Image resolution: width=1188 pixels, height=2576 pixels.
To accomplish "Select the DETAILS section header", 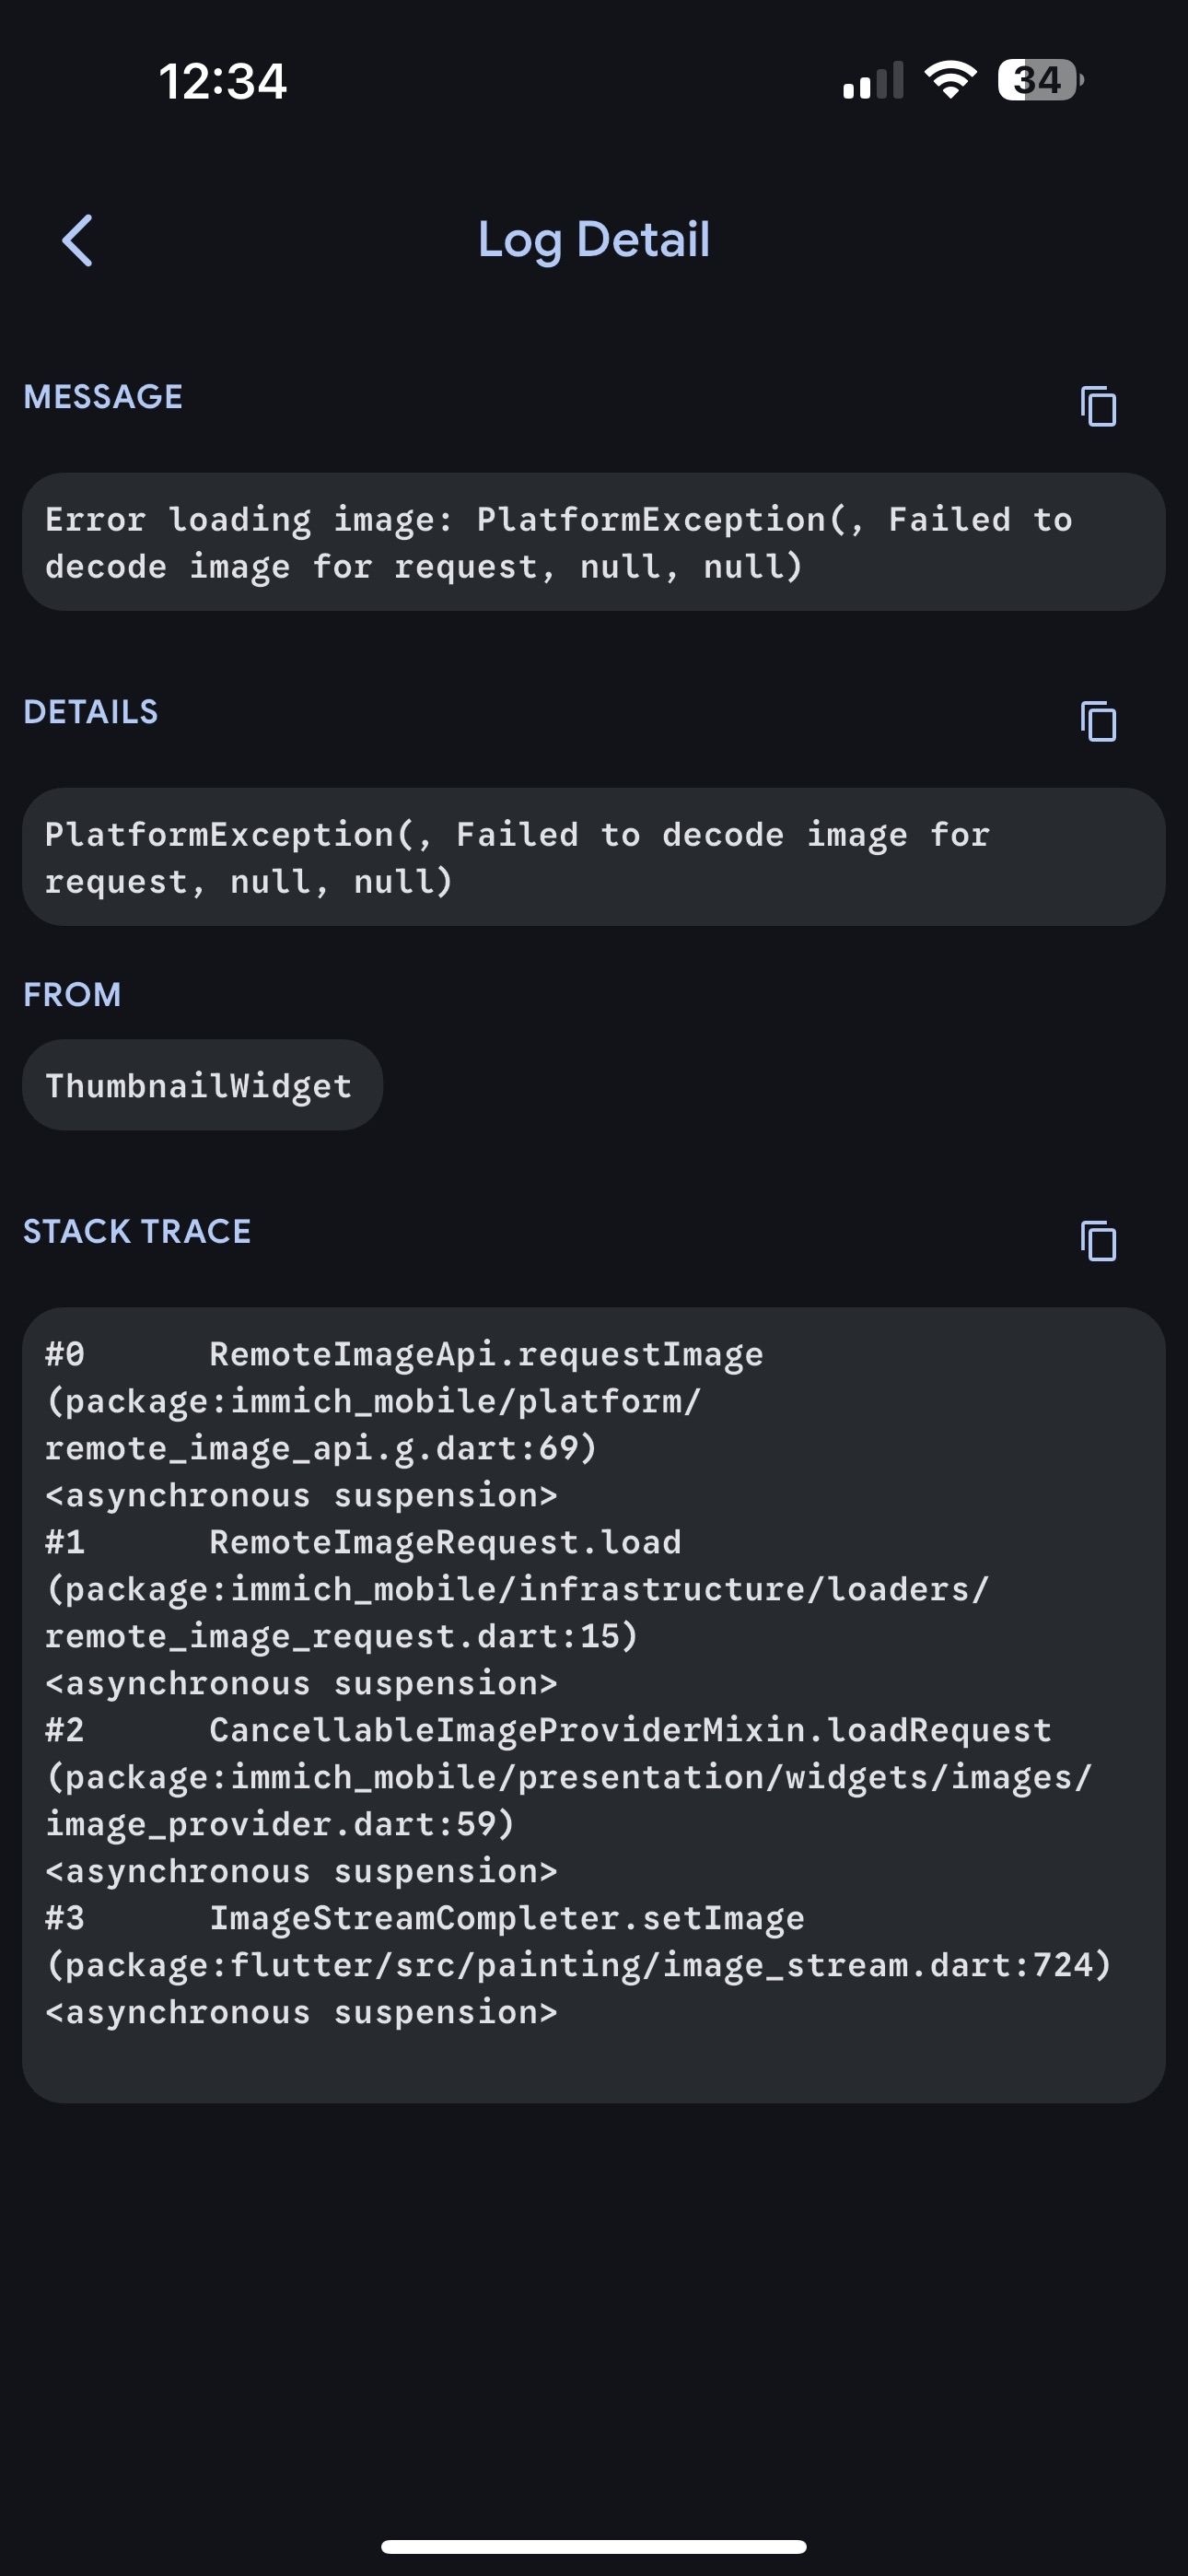I will coord(91,712).
